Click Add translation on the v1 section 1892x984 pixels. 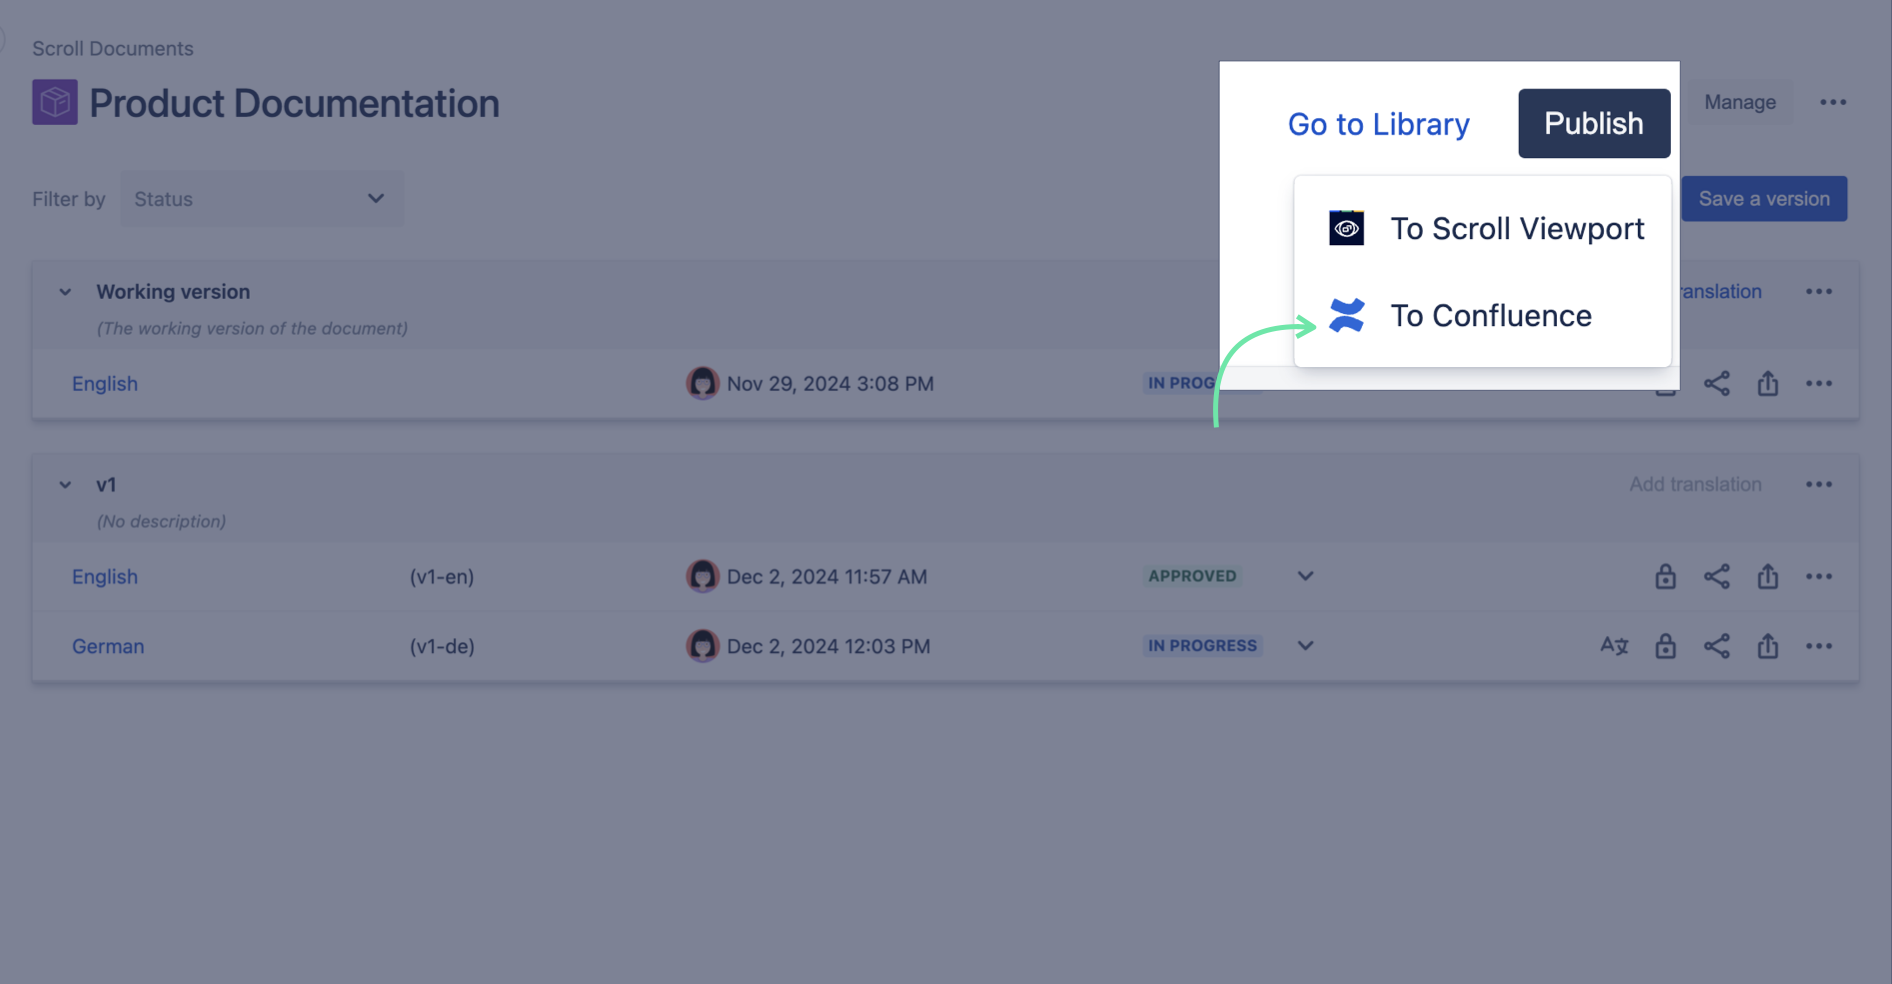pos(1694,484)
